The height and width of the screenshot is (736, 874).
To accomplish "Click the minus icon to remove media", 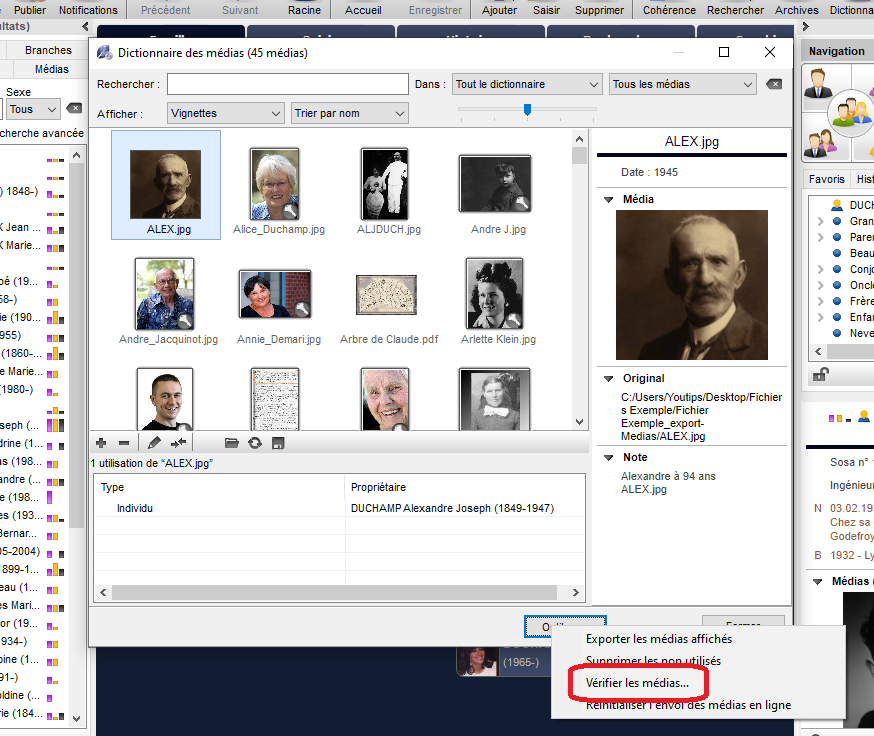I will click(x=123, y=443).
